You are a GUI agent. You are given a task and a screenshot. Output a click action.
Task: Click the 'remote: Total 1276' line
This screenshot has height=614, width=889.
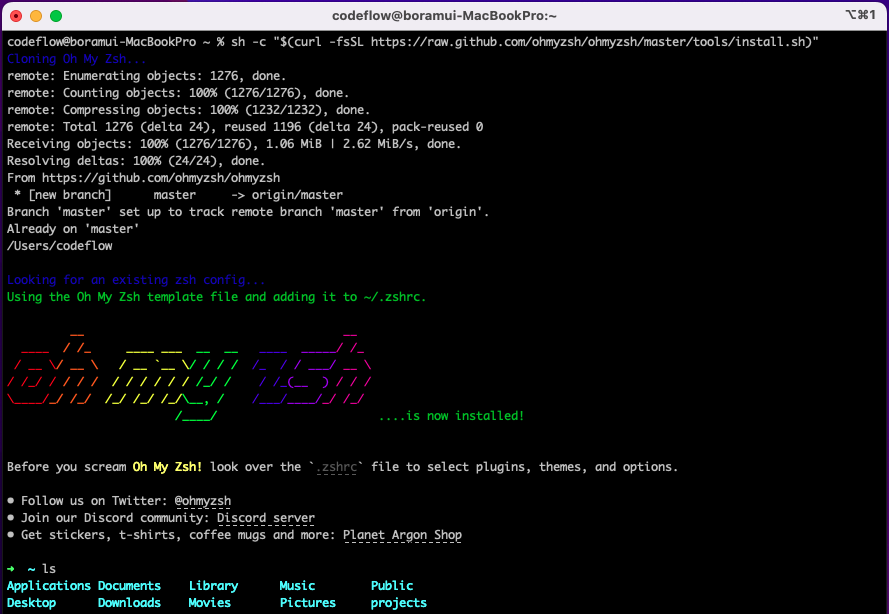[x=245, y=127]
